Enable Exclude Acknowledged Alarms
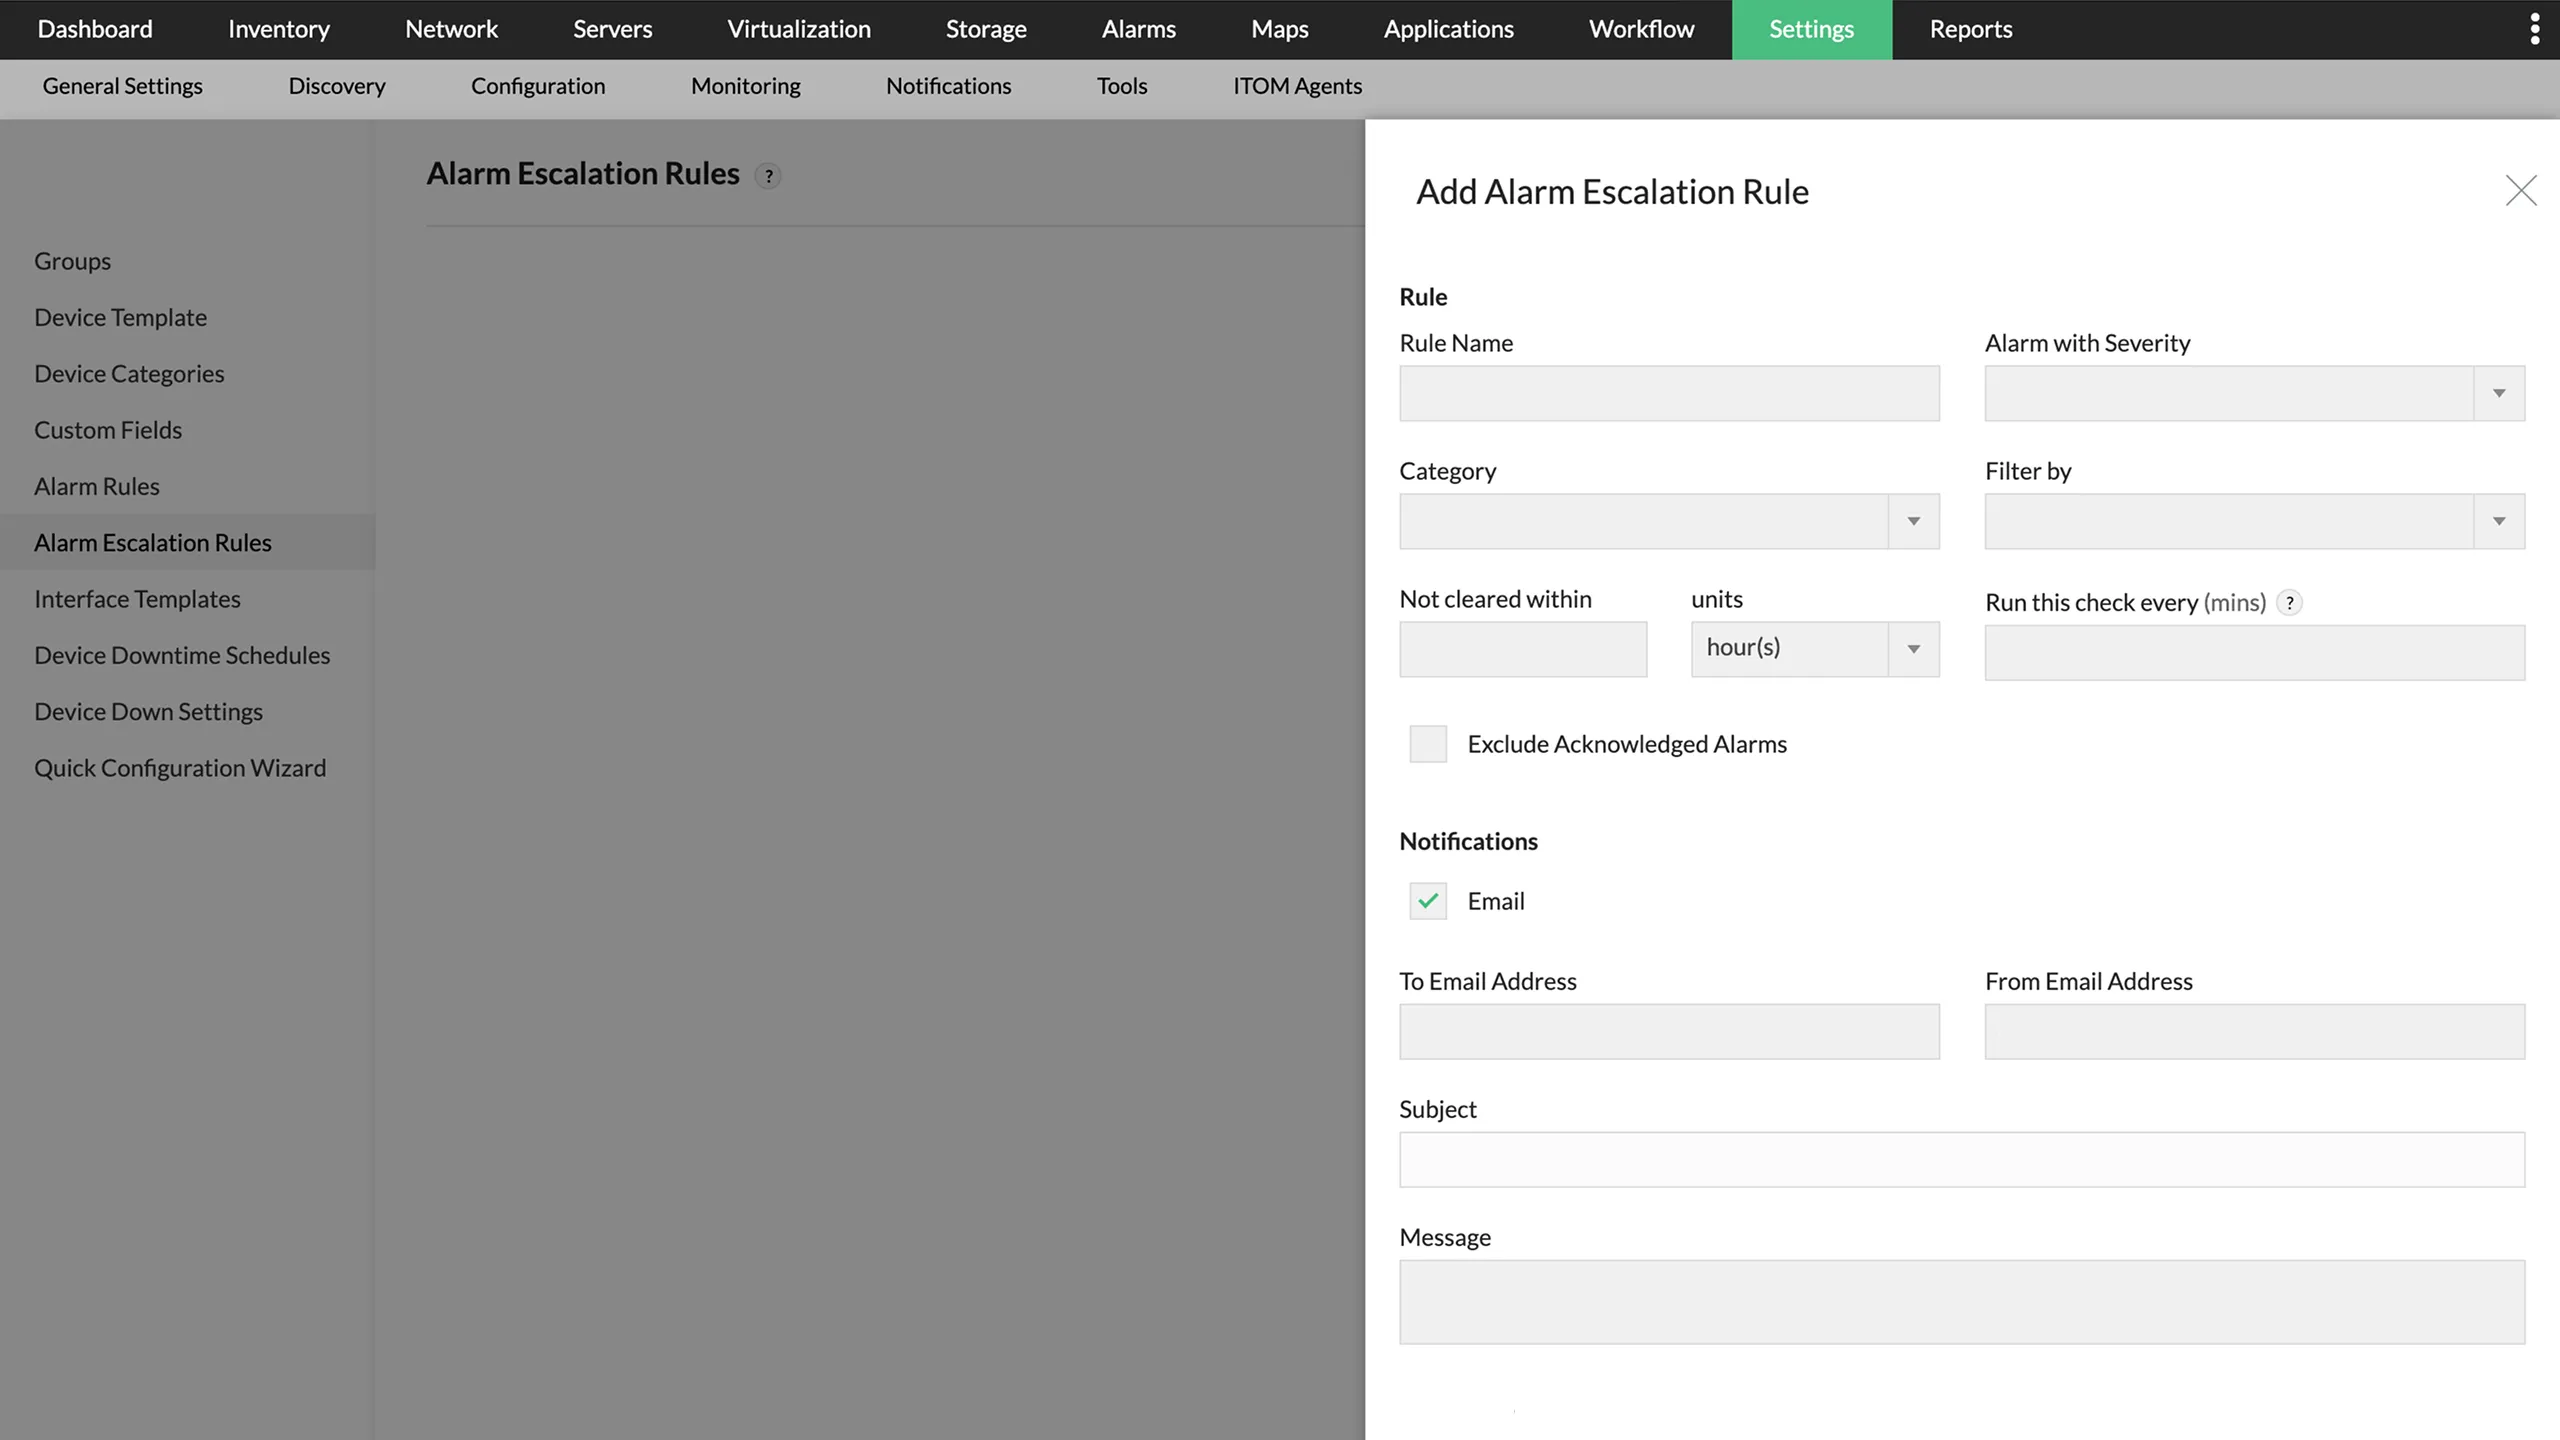 pyautogui.click(x=1427, y=743)
